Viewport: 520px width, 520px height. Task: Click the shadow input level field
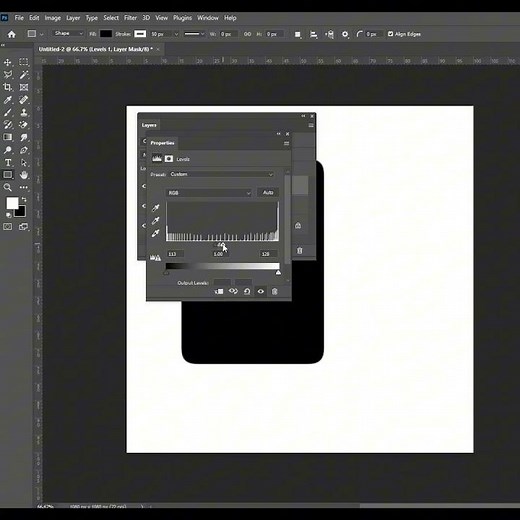175,254
